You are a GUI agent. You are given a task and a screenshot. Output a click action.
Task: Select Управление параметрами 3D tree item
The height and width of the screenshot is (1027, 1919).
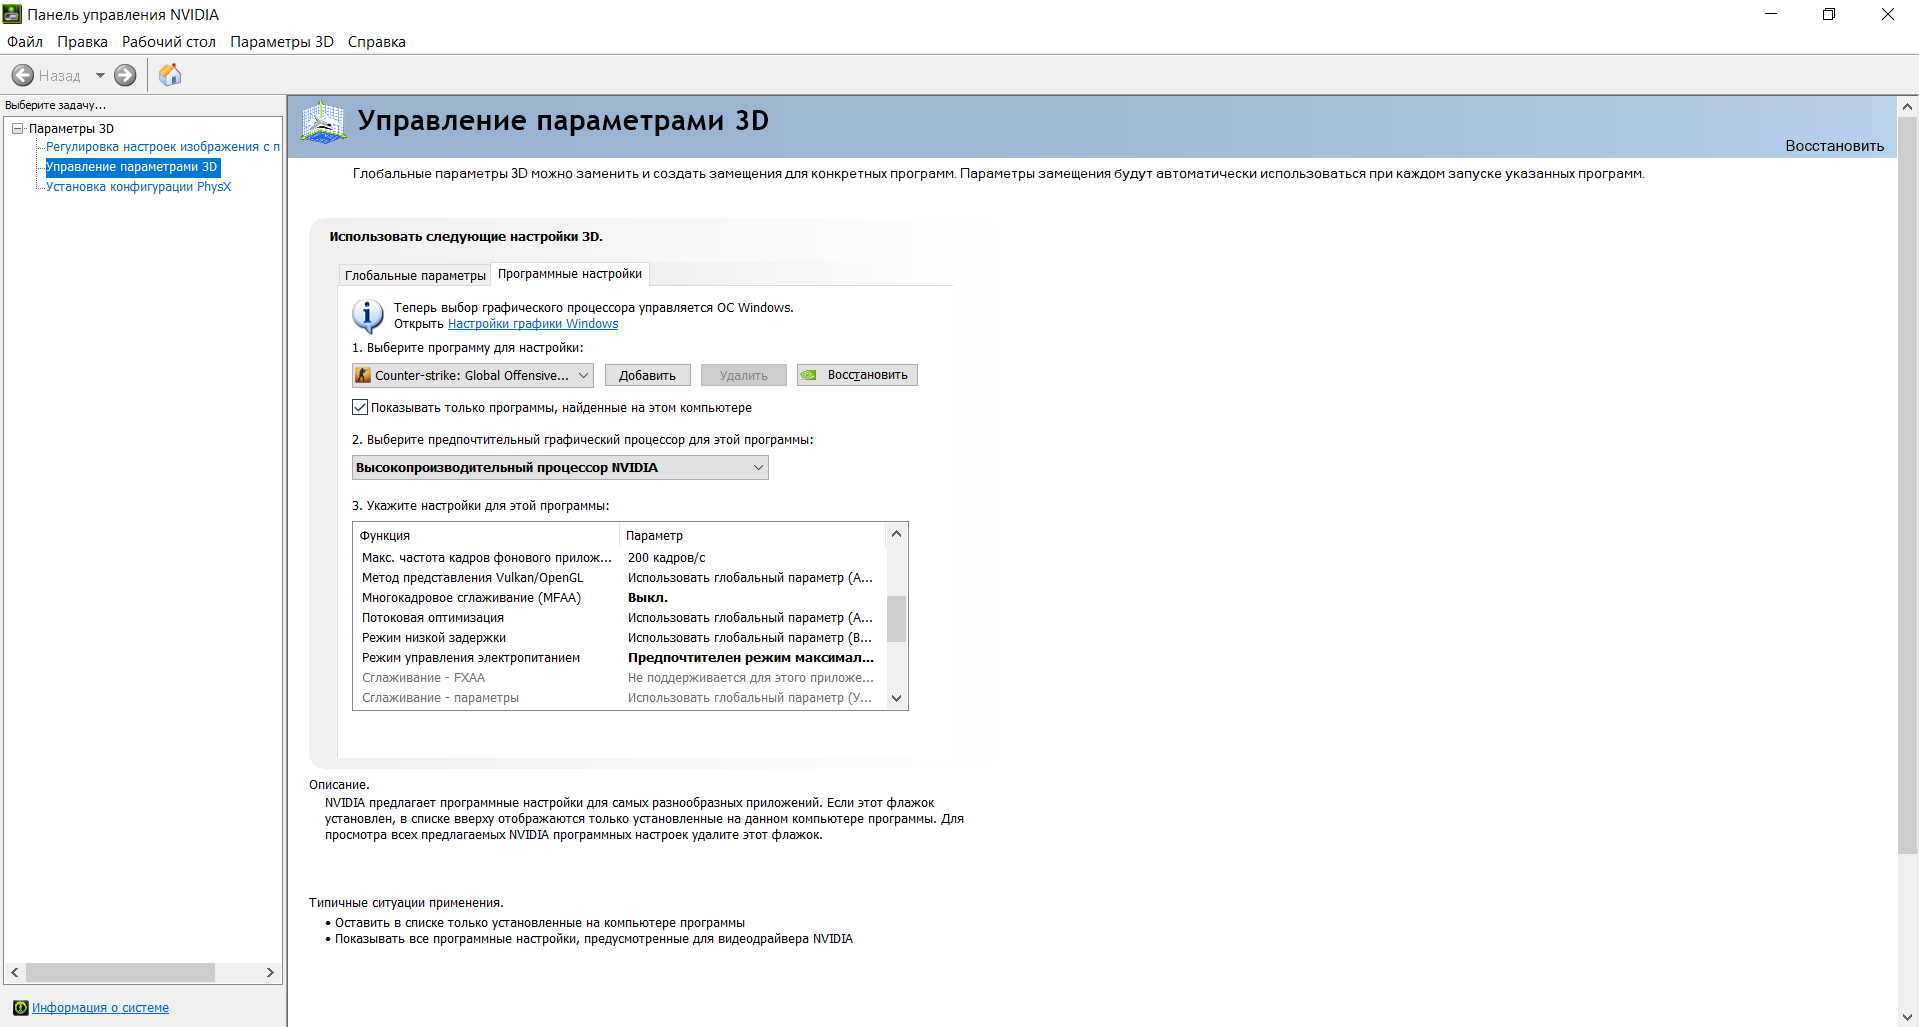tap(132, 167)
